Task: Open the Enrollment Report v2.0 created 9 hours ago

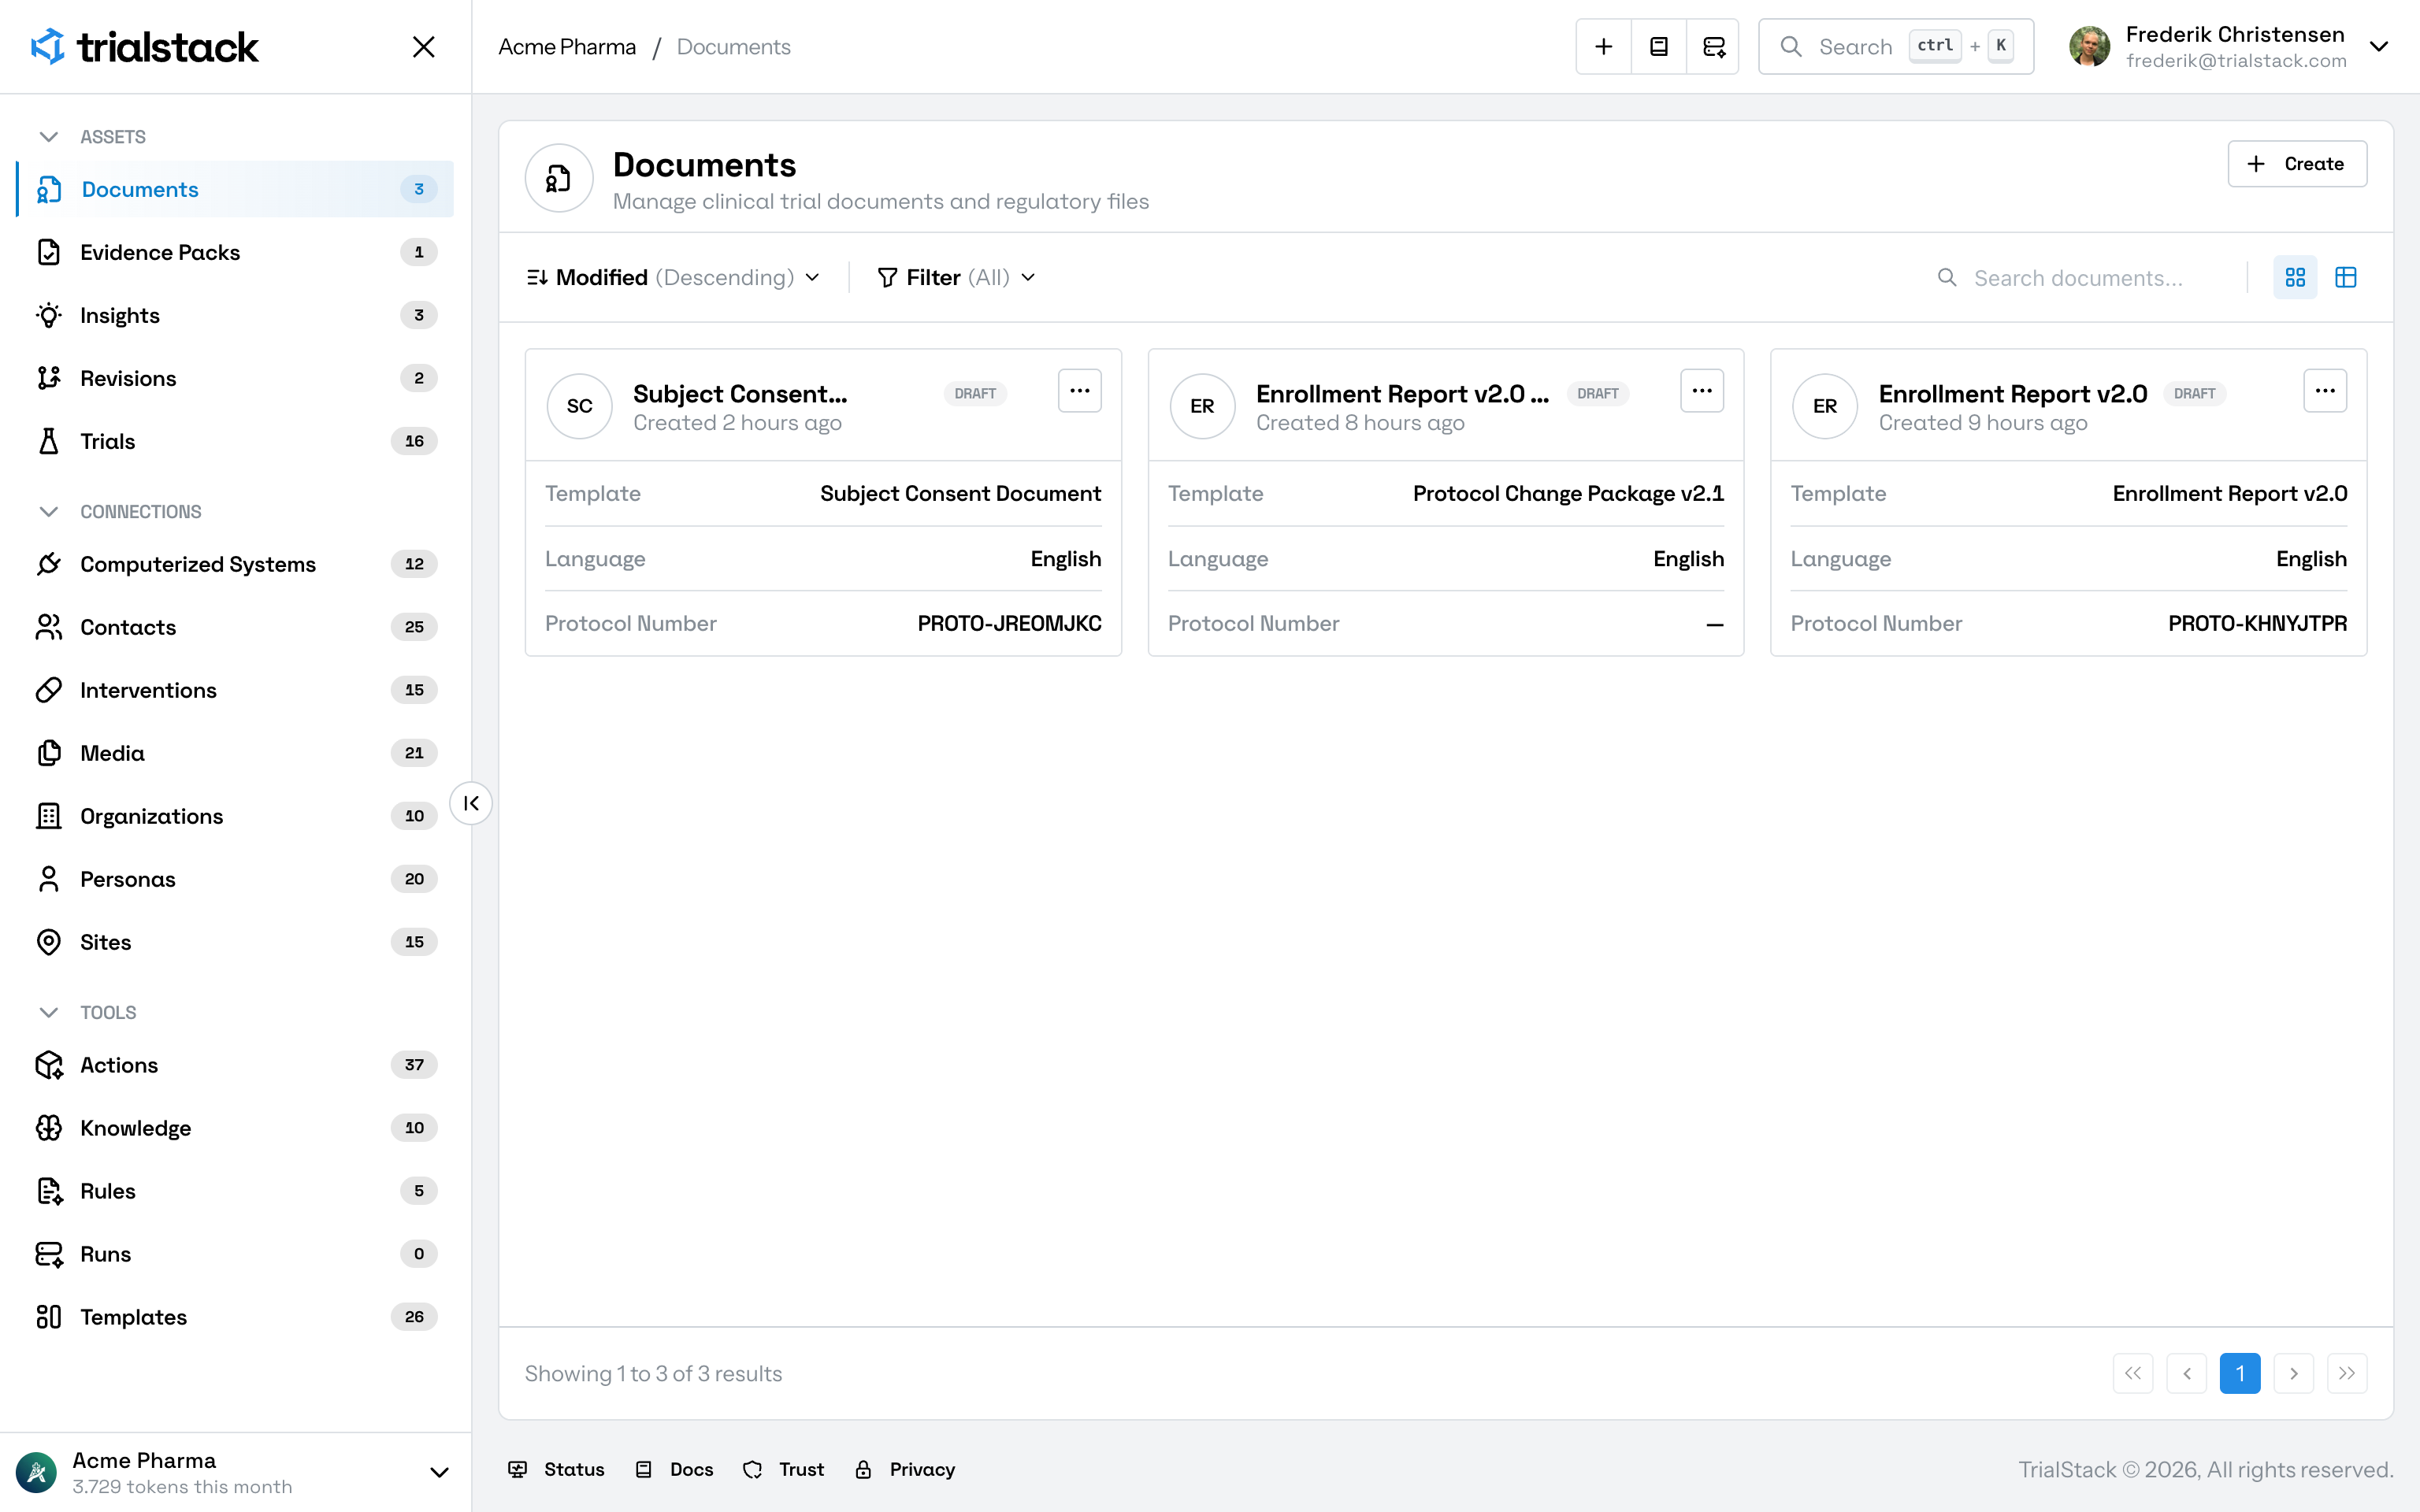Action: coord(2013,394)
